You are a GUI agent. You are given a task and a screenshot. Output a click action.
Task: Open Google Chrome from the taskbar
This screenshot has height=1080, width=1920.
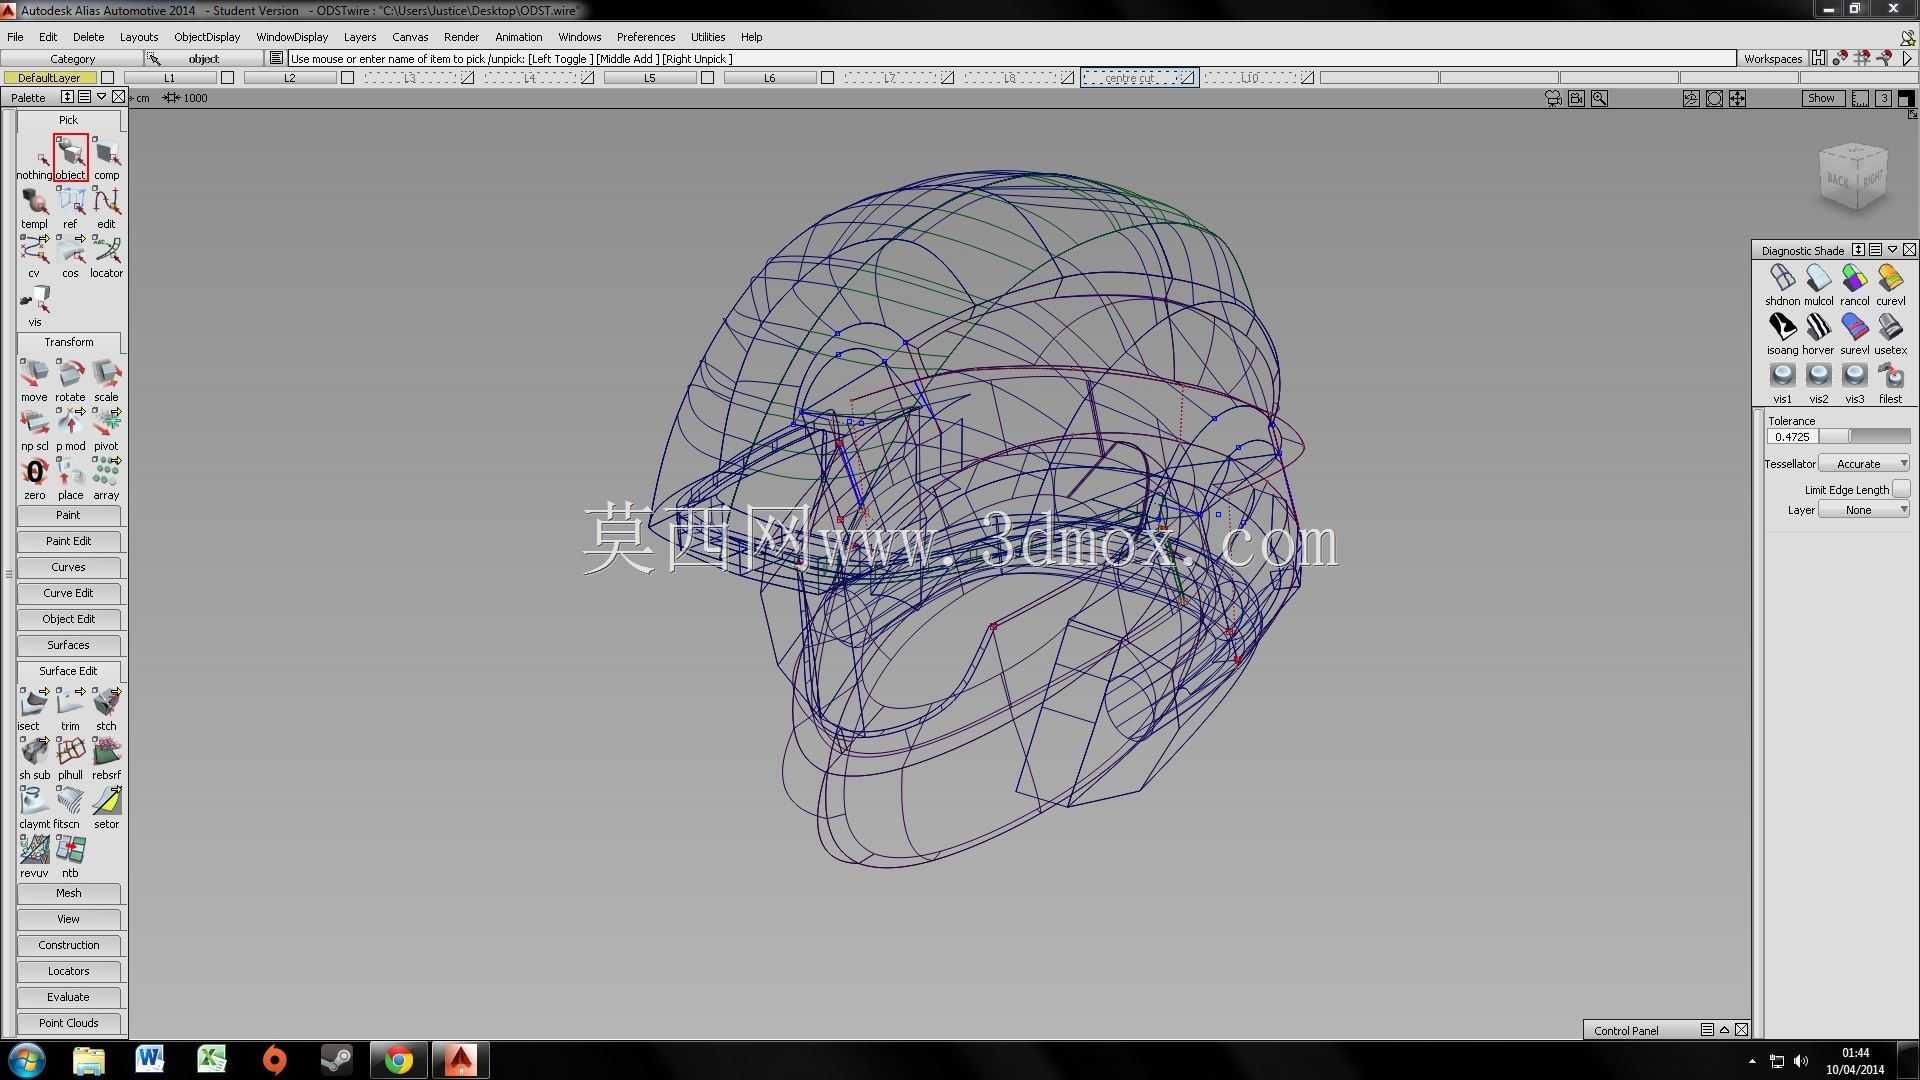coord(399,1060)
